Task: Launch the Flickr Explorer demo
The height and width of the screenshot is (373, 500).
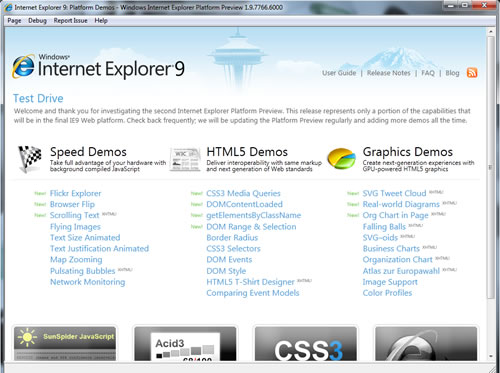Action: pyautogui.click(x=75, y=193)
